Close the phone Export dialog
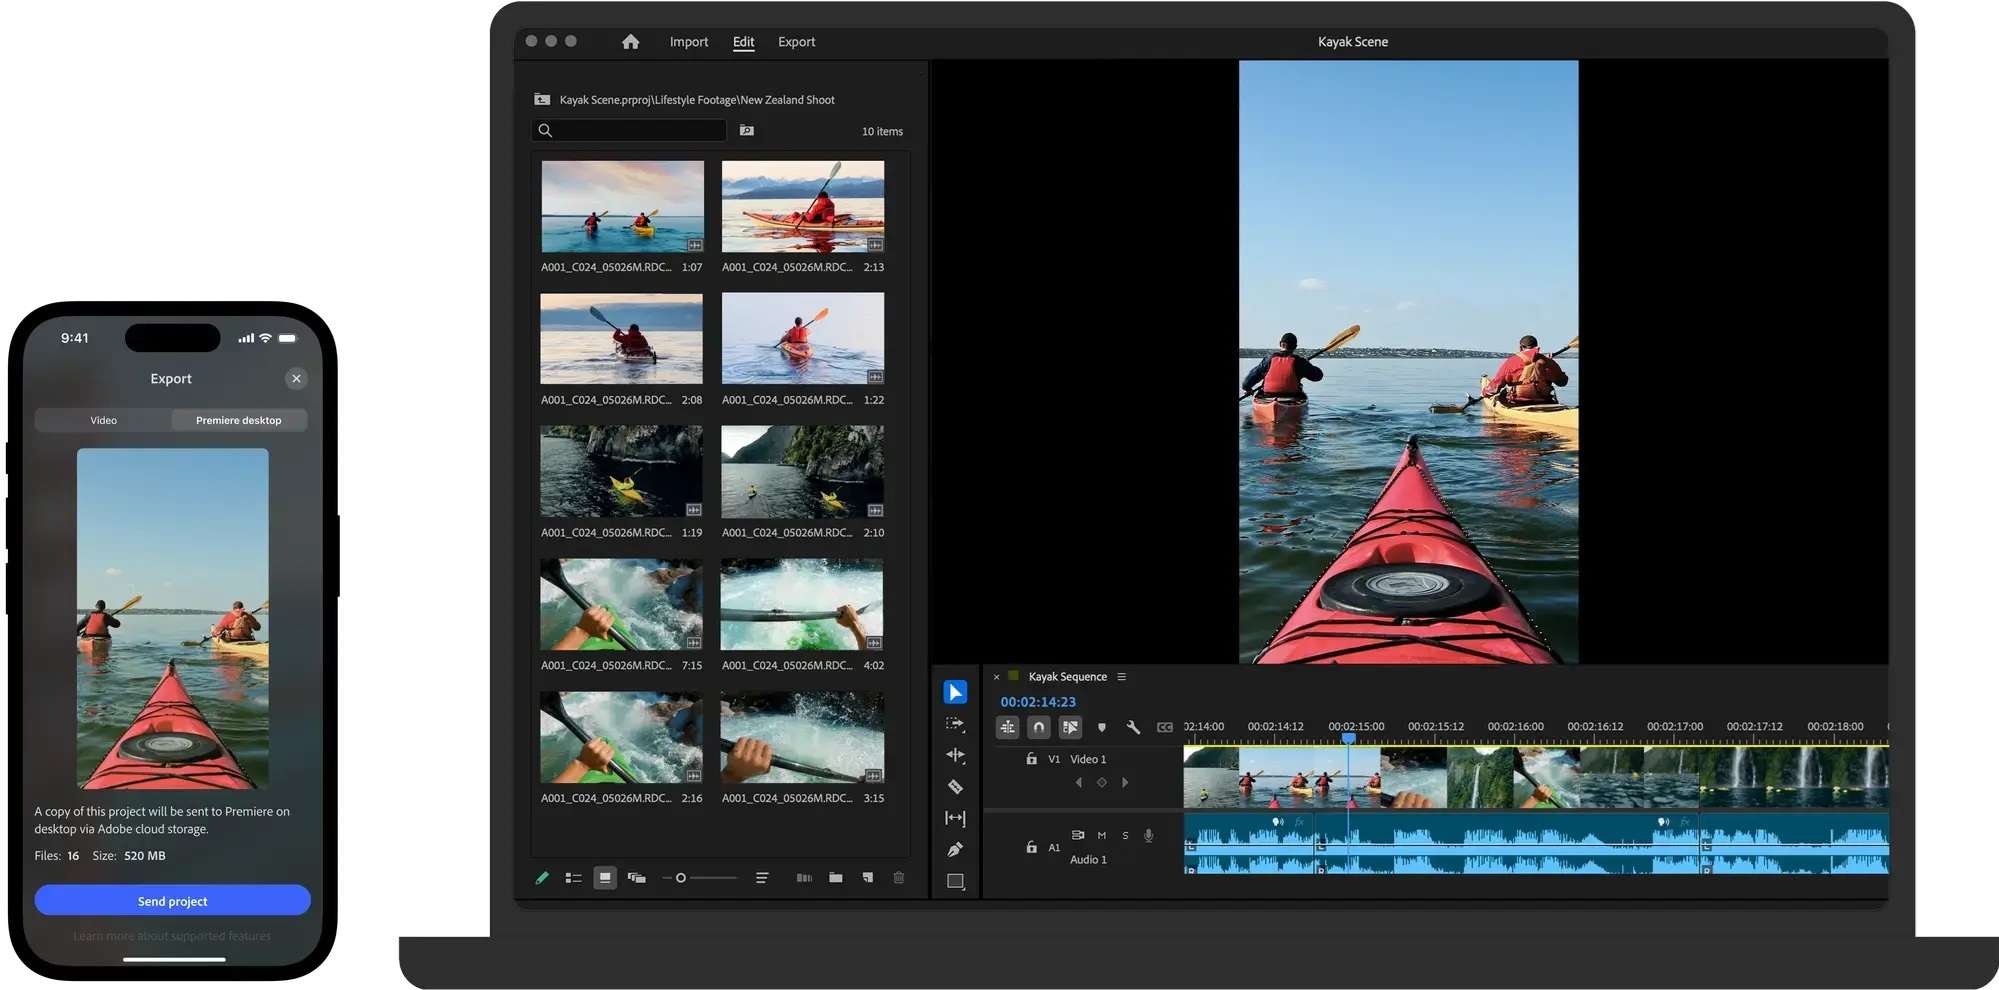 [296, 378]
